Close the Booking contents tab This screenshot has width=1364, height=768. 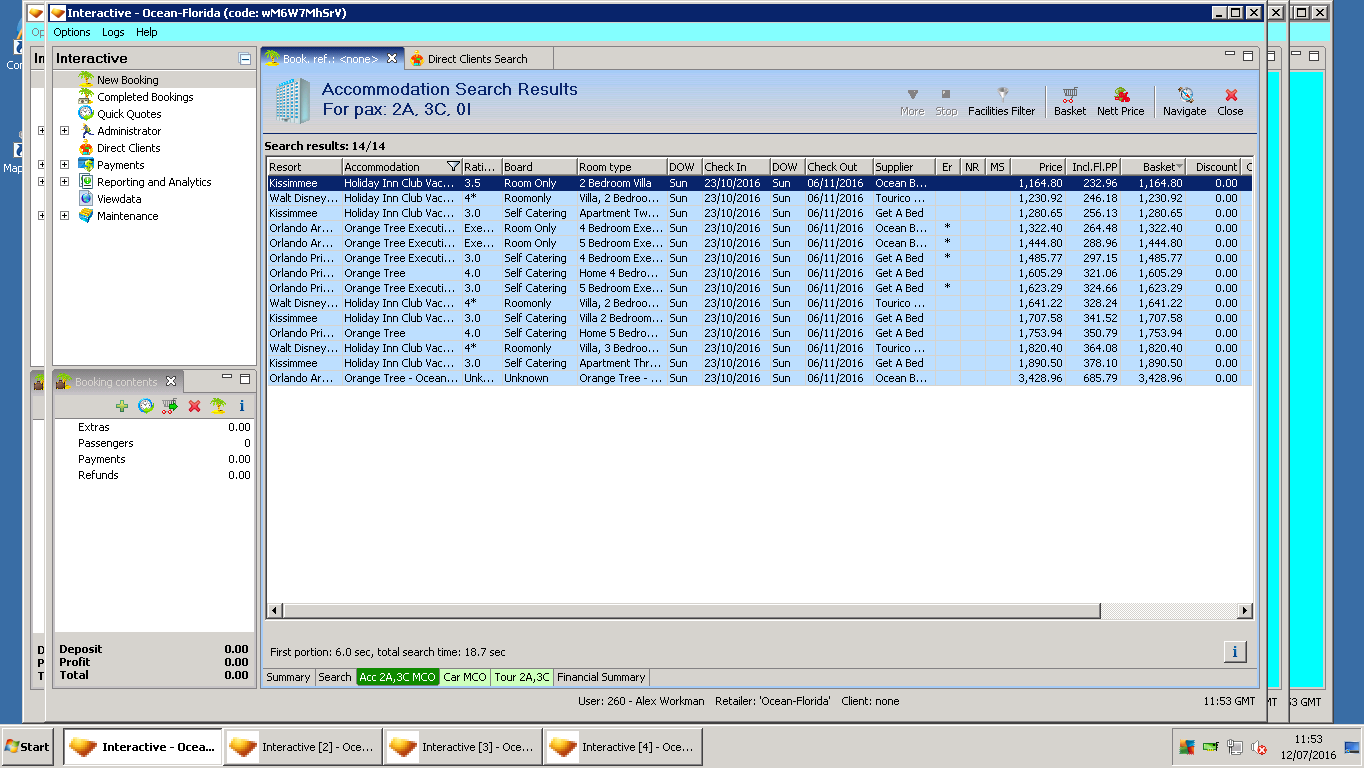pyautogui.click(x=171, y=382)
